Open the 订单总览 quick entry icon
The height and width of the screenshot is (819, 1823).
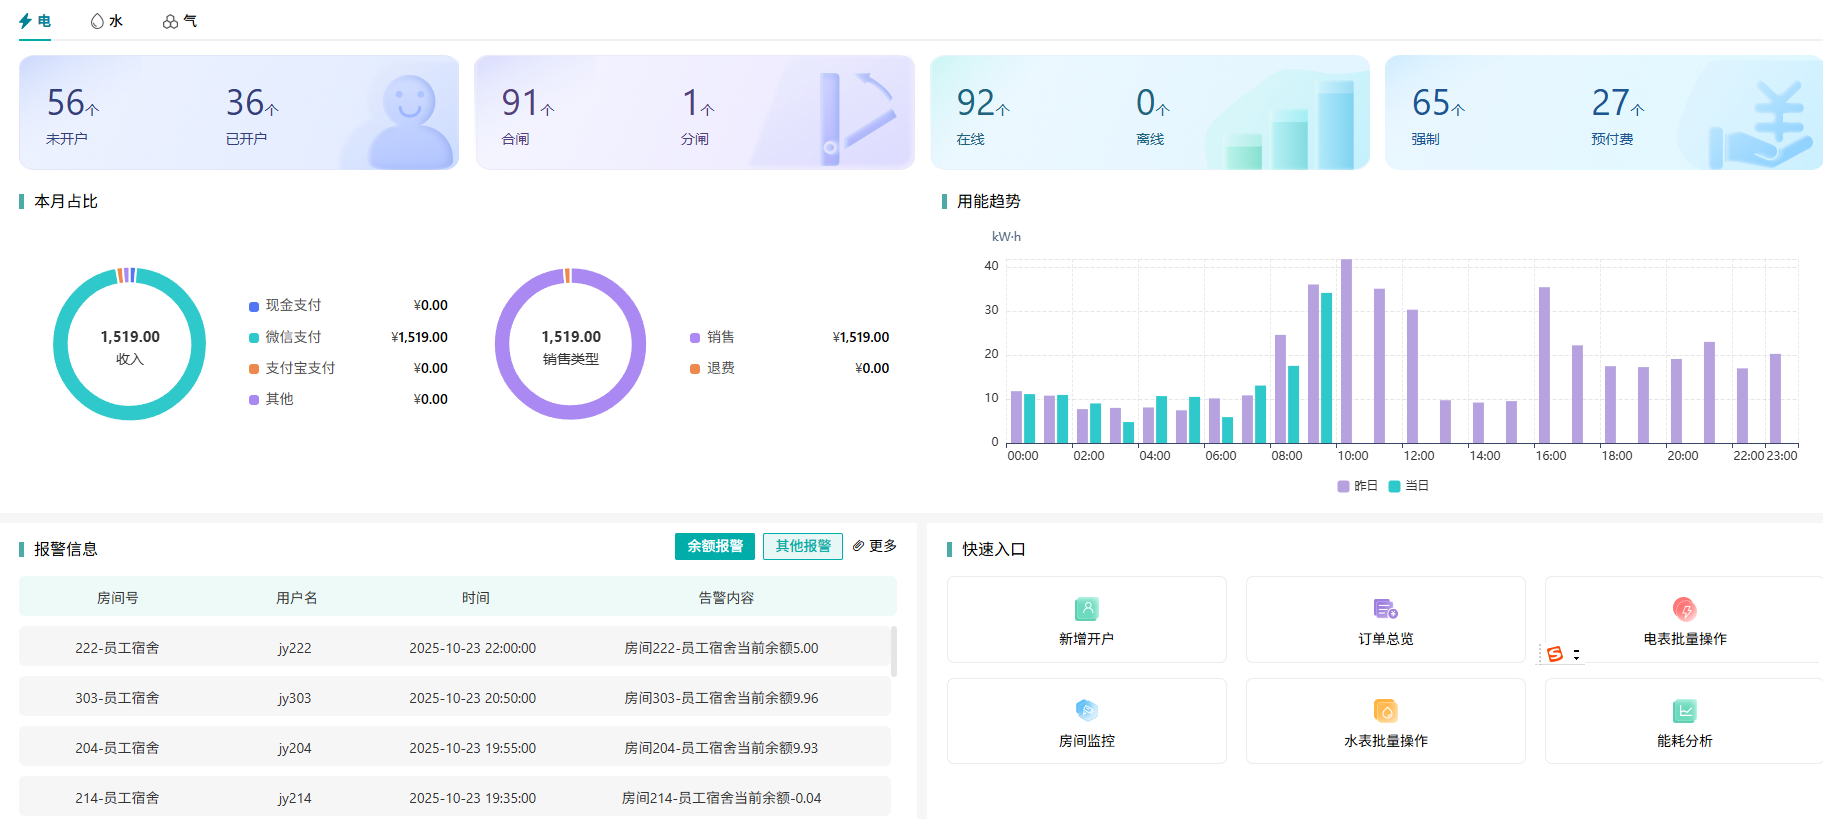[x=1385, y=609]
